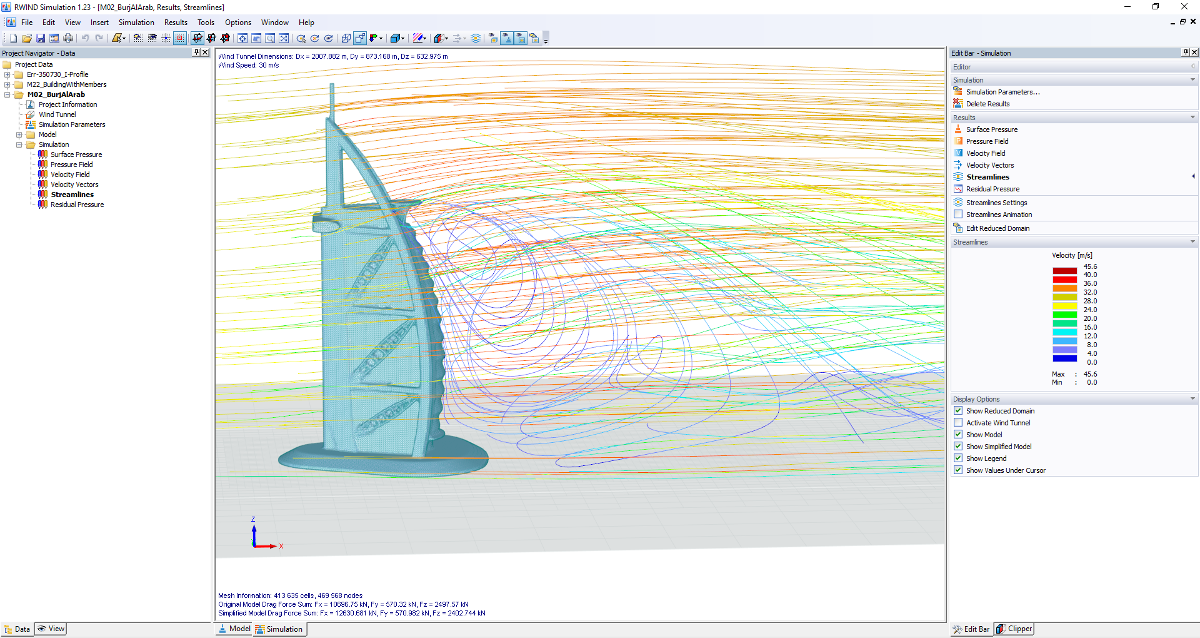Image resolution: width=1200 pixels, height=638 pixels.
Task: Click the Pressure Field icon in Edit Bar
Action: (958, 141)
